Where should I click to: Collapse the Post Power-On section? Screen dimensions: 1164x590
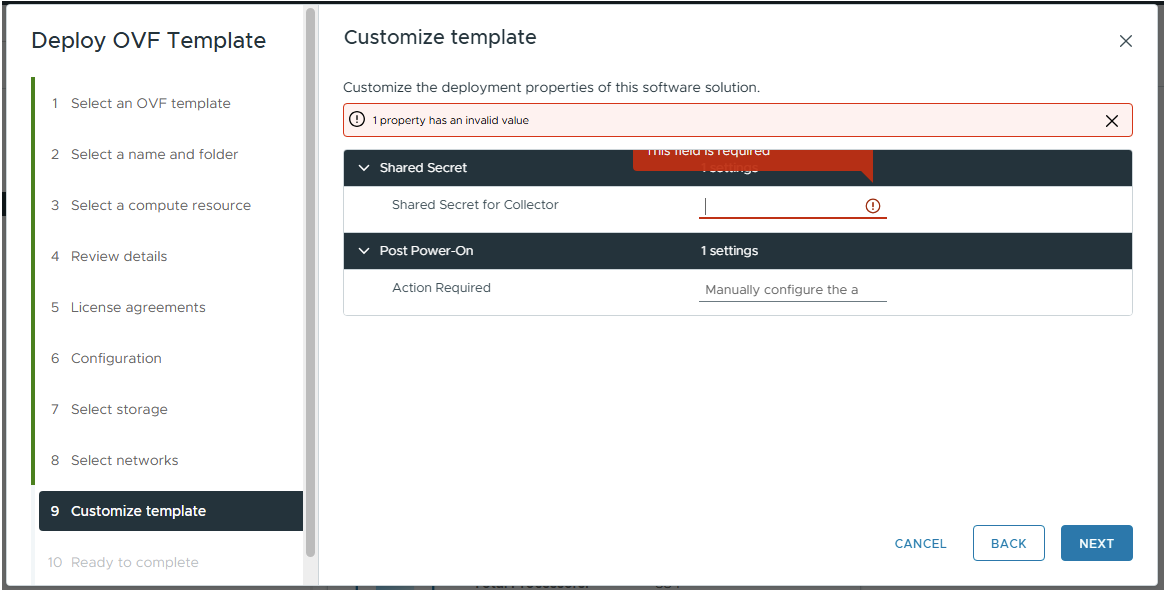pos(364,251)
